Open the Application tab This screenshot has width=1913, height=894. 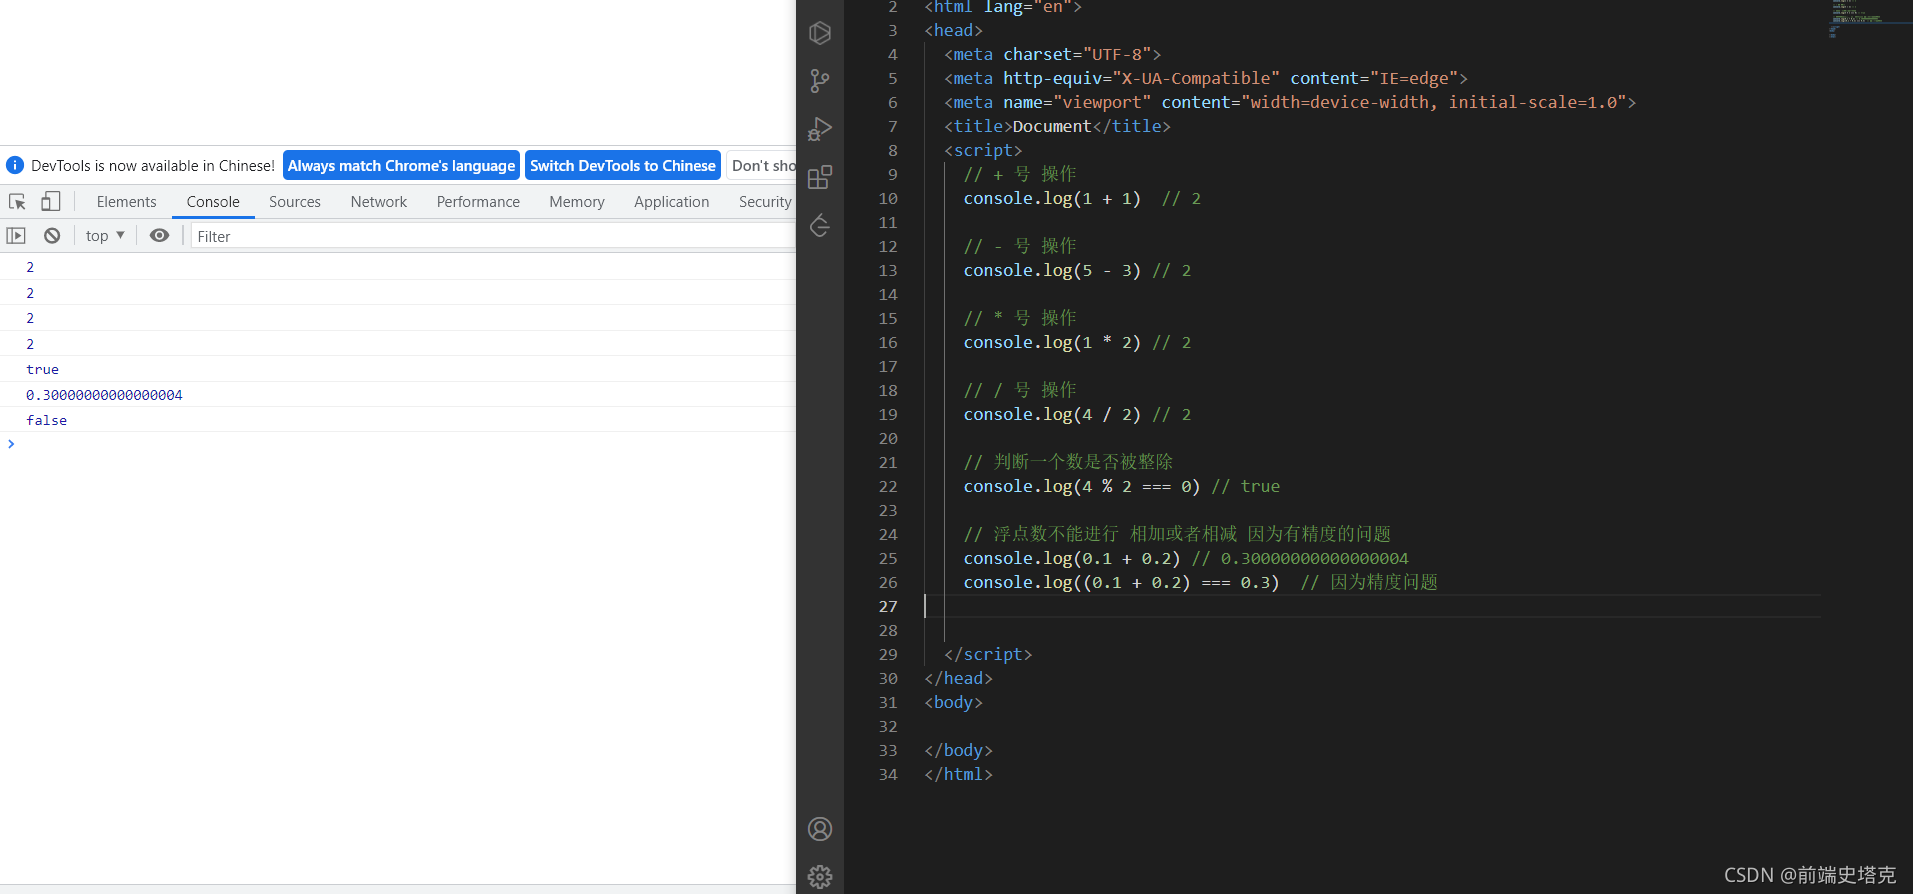[671, 202]
